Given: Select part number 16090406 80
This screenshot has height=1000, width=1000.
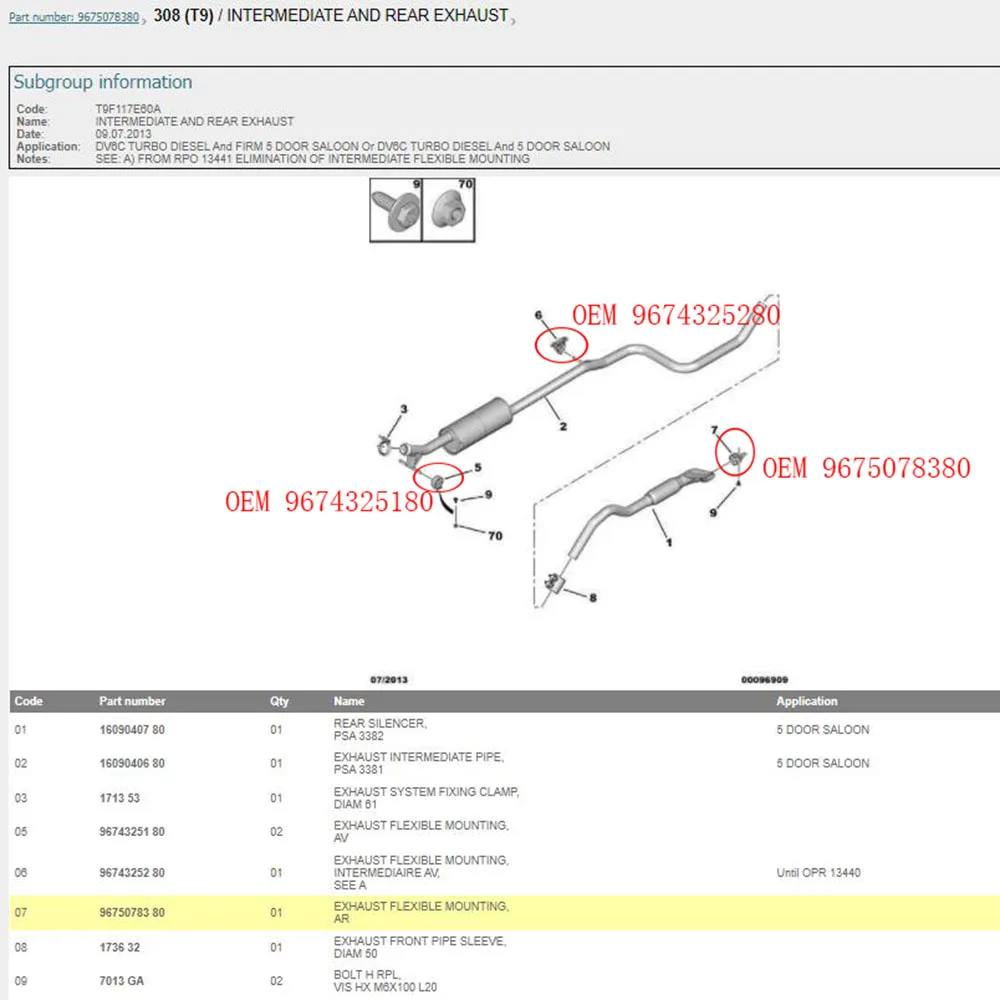Looking at the screenshot, I should (132, 763).
